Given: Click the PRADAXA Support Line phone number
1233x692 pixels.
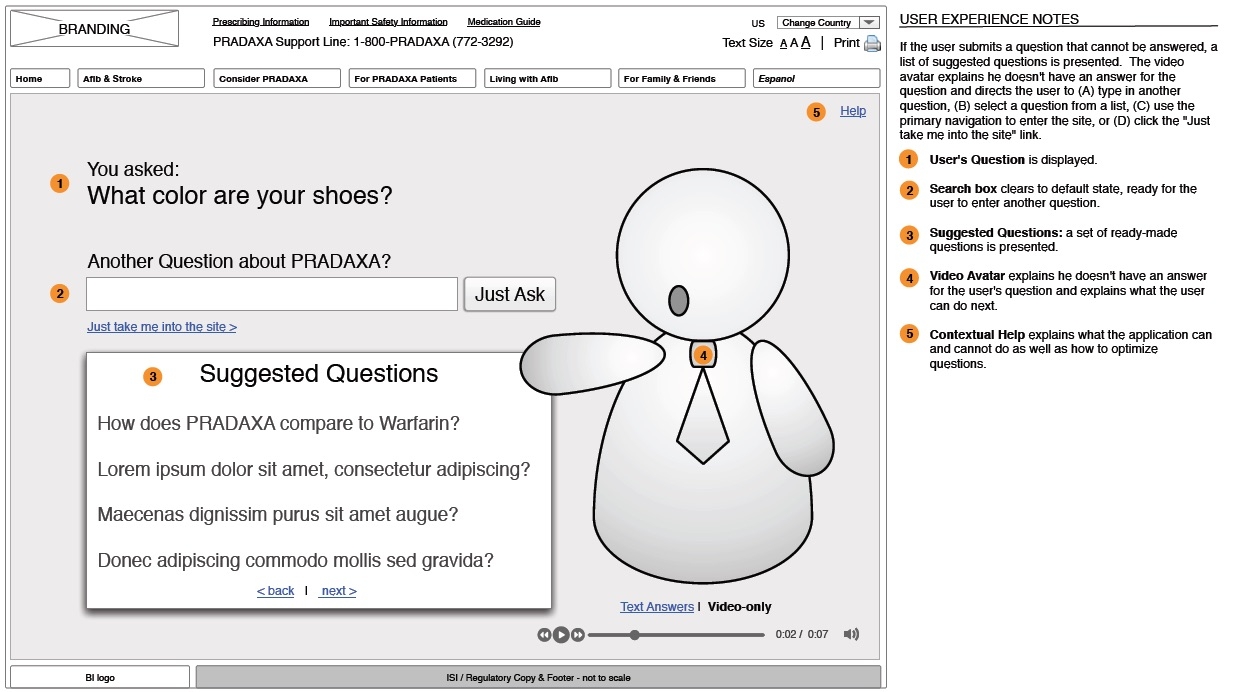Looking at the screenshot, I should point(433,42).
